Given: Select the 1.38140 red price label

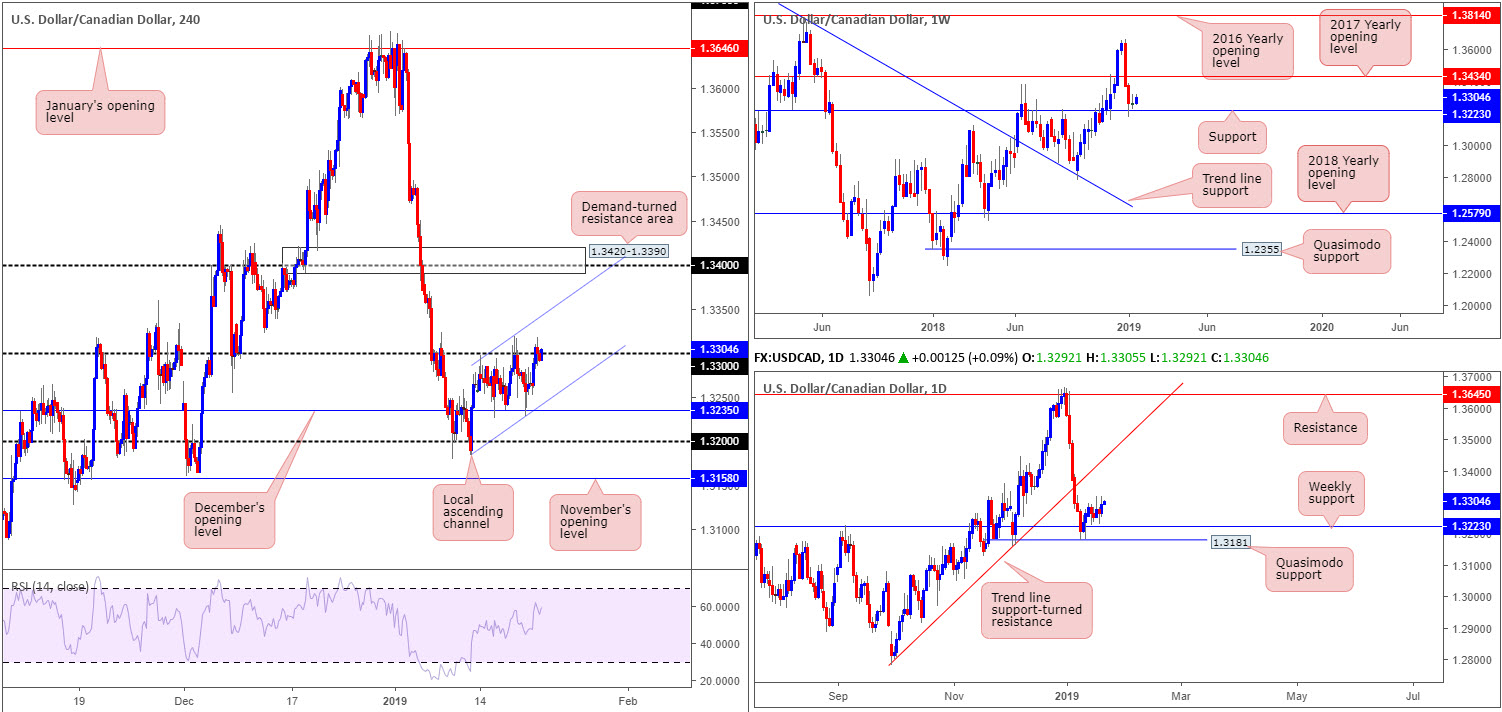Looking at the screenshot, I should click(x=1471, y=17).
